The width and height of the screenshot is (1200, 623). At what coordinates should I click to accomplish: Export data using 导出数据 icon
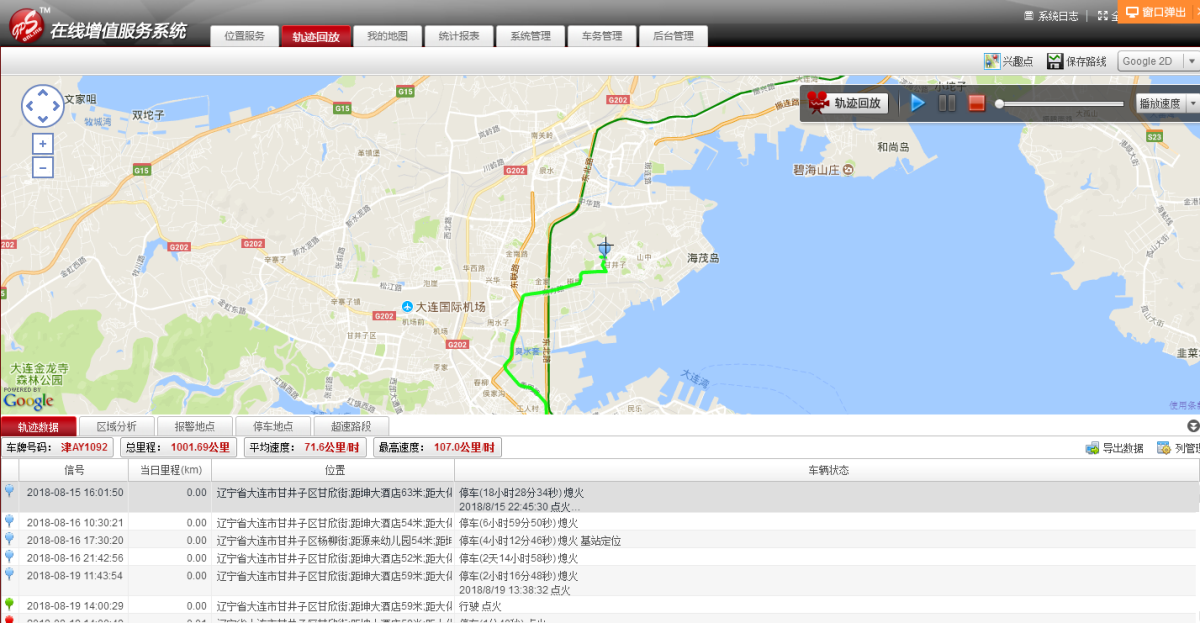click(x=1092, y=448)
